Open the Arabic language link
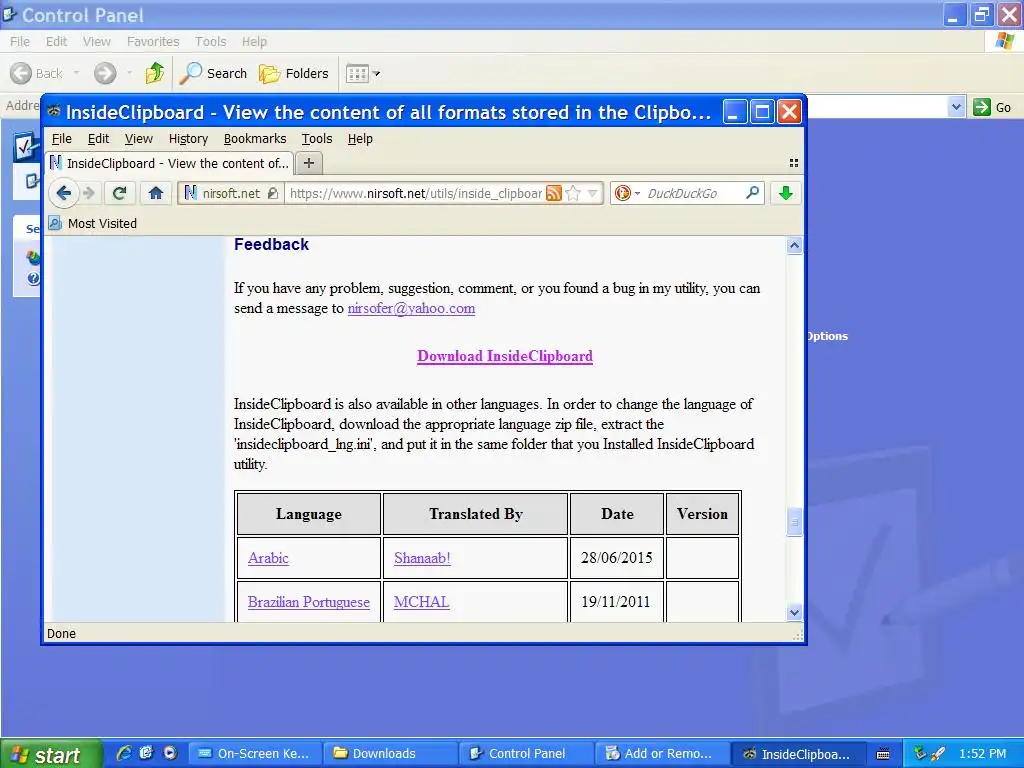 pyautogui.click(x=268, y=558)
